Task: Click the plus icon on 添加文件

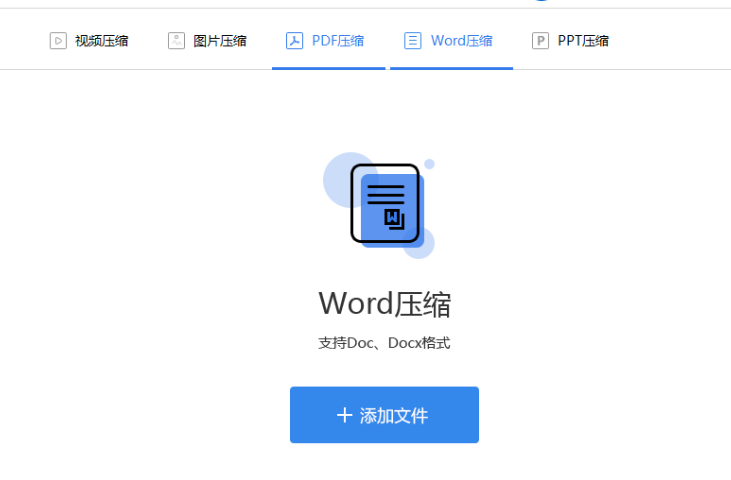Action: tap(345, 415)
